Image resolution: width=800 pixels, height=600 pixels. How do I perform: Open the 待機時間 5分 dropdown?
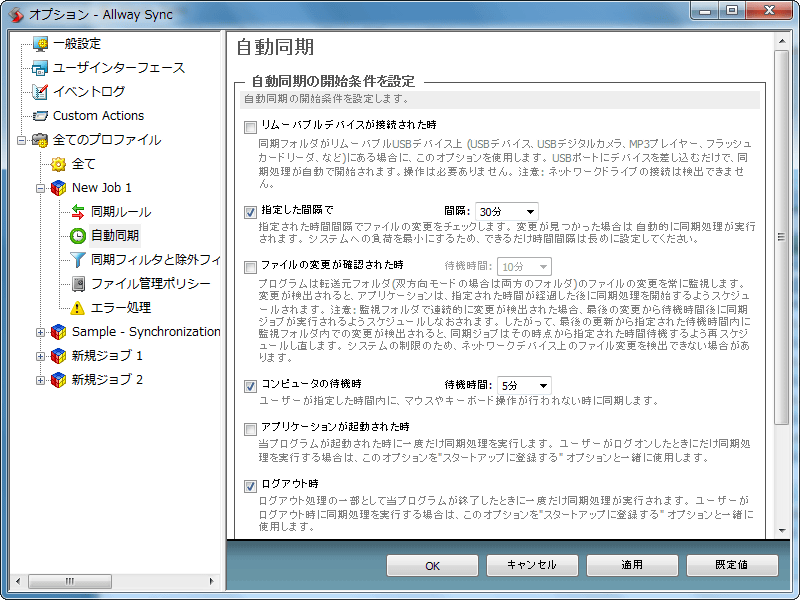[x=524, y=385]
